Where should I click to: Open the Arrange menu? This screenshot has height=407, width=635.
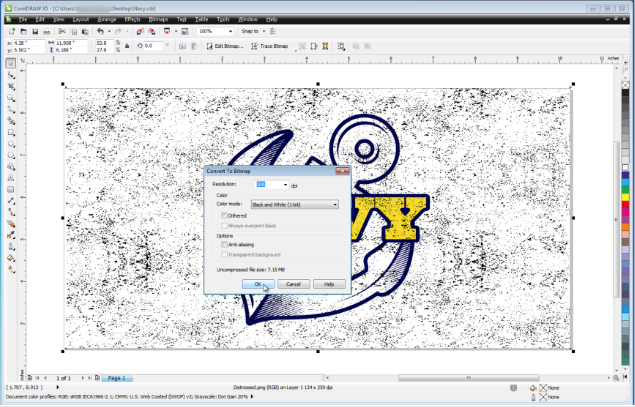point(107,19)
